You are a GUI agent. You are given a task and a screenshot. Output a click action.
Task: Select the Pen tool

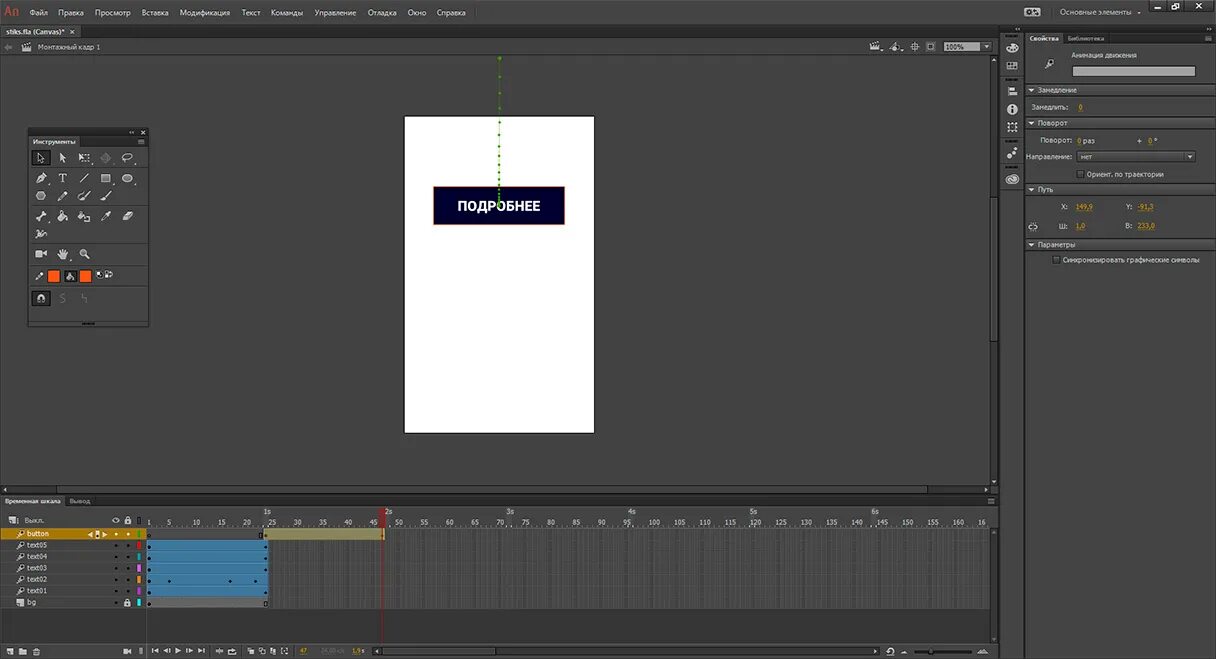coord(41,178)
